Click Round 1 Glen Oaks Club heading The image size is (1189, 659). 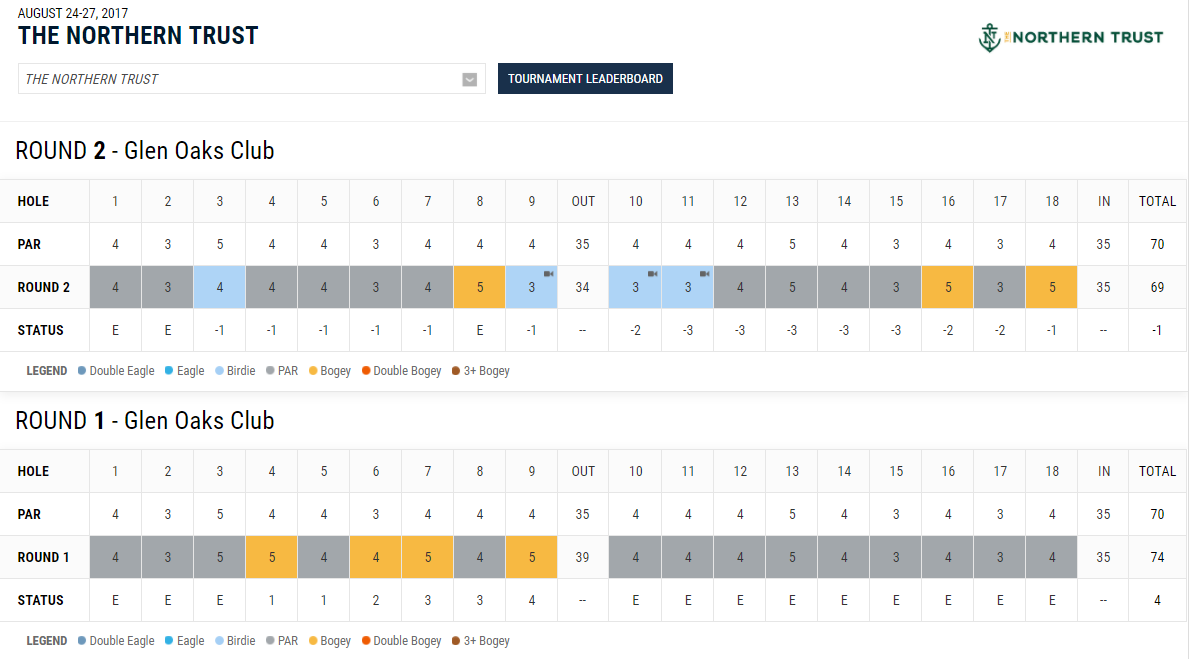pyautogui.click(x=145, y=421)
